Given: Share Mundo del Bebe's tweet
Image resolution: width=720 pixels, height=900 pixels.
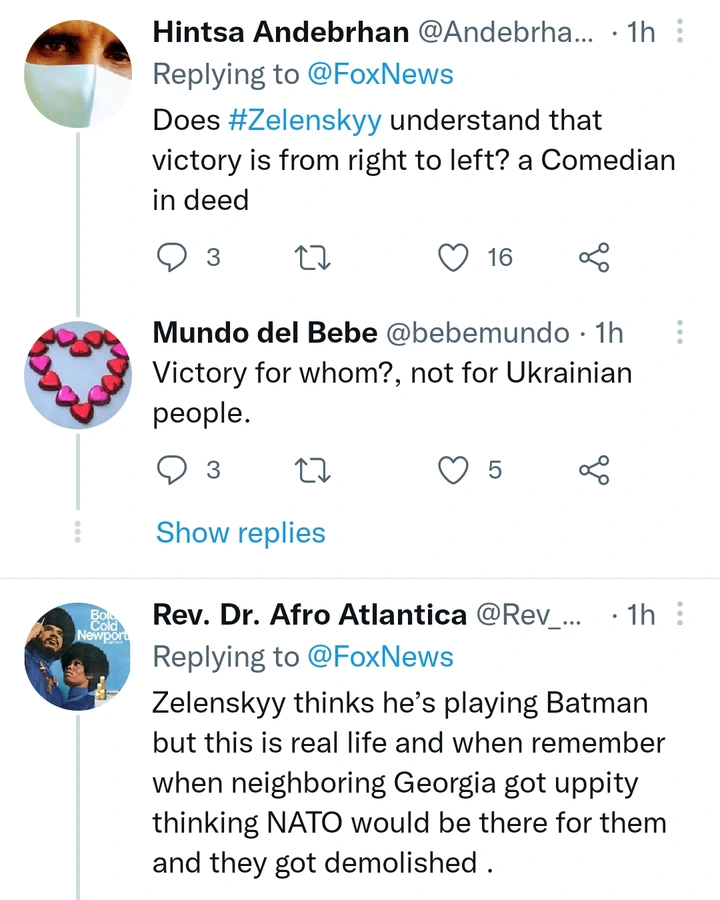Looking at the screenshot, I should (594, 469).
